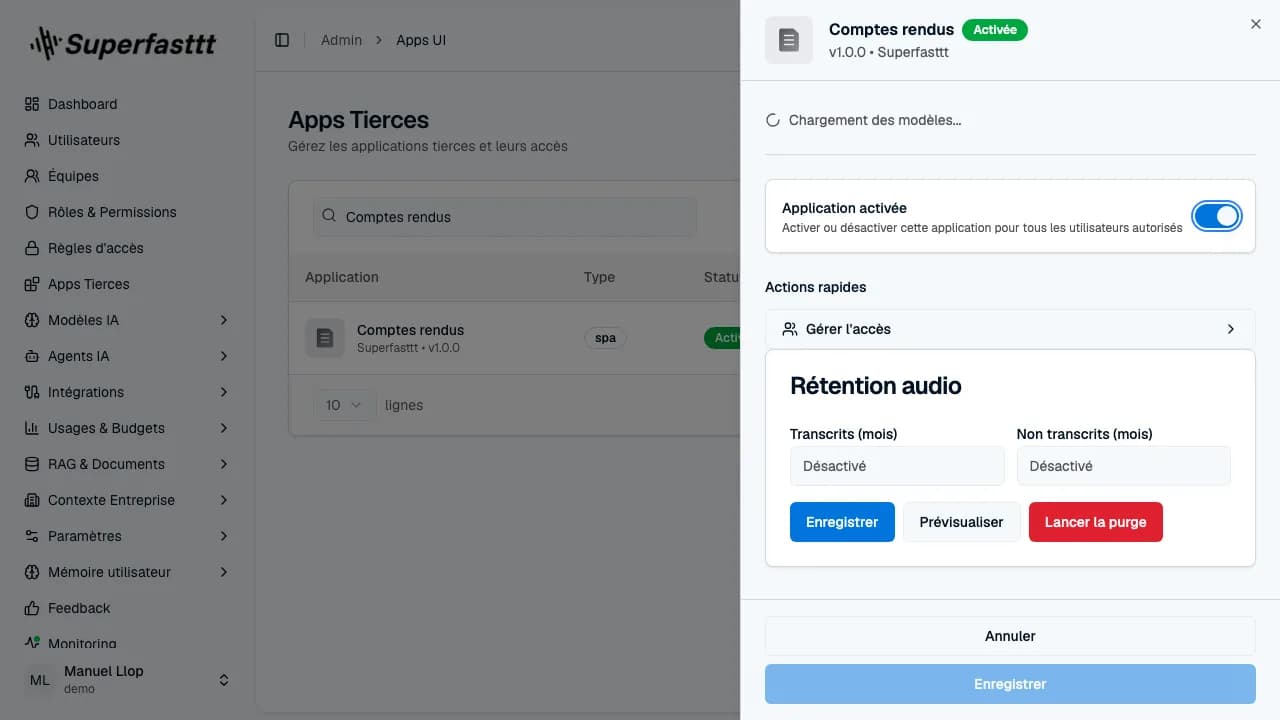The image size is (1280, 720).
Task: Click the Paramètres sliders icon
Action: [32, 536]
